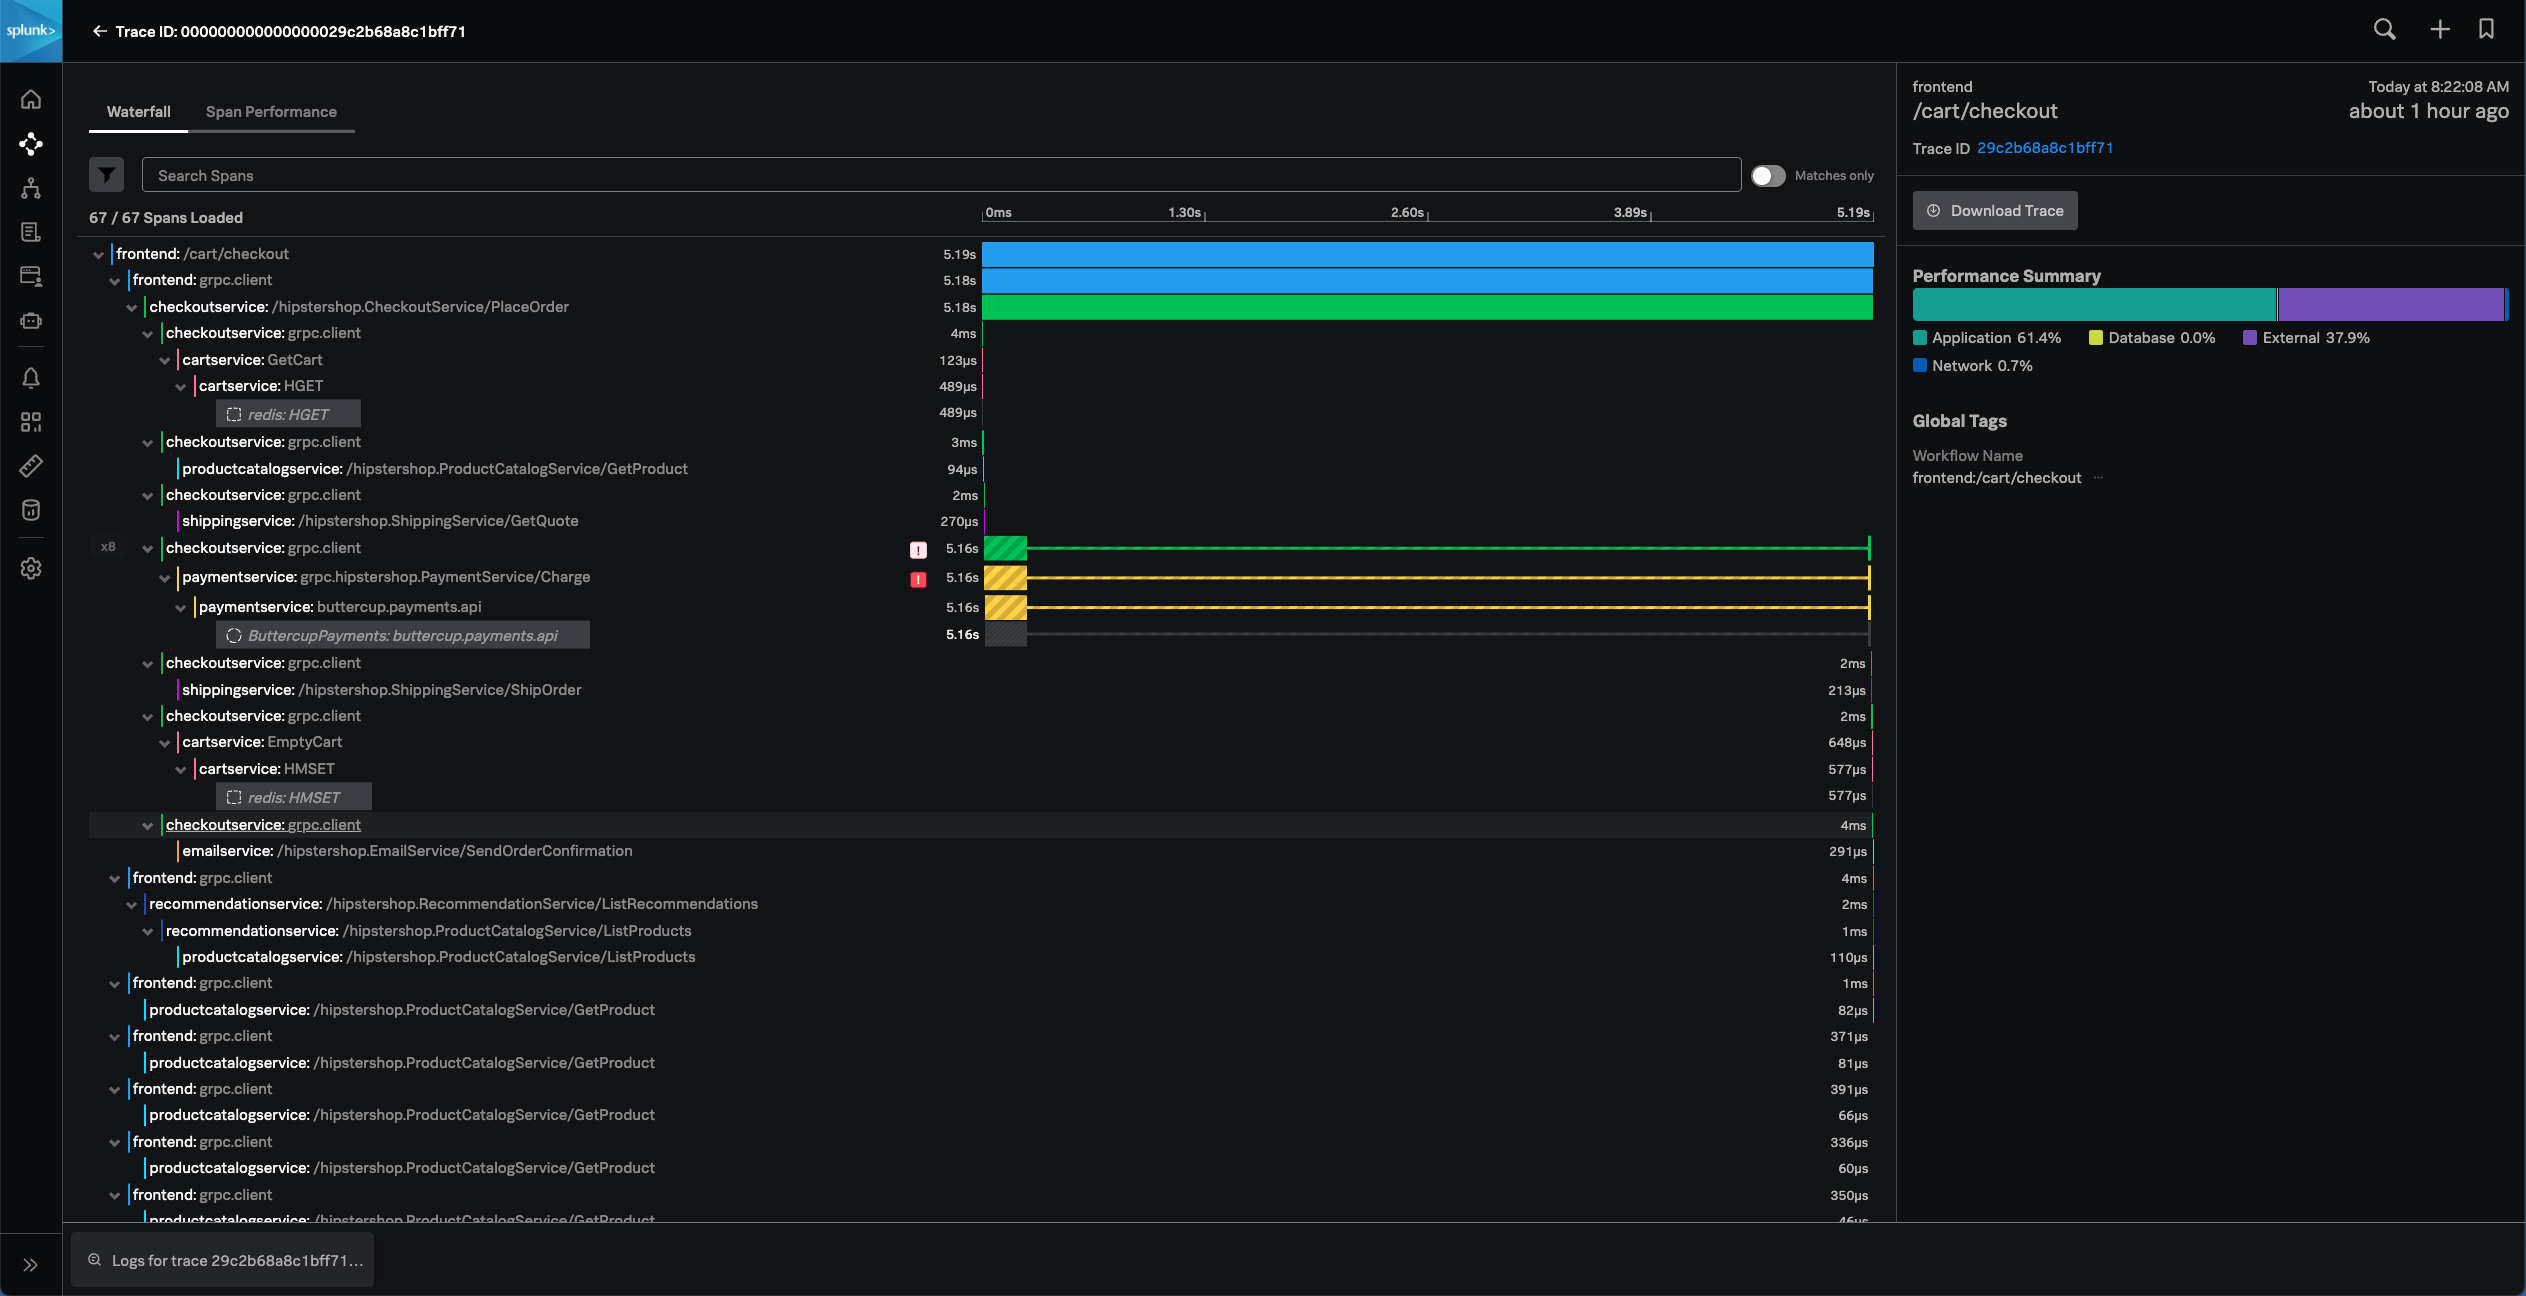Toggle visibility of the error badge on paymentservice Charge
Viewport: 2526px width, 1296px height.
click(x=917, y=579)
